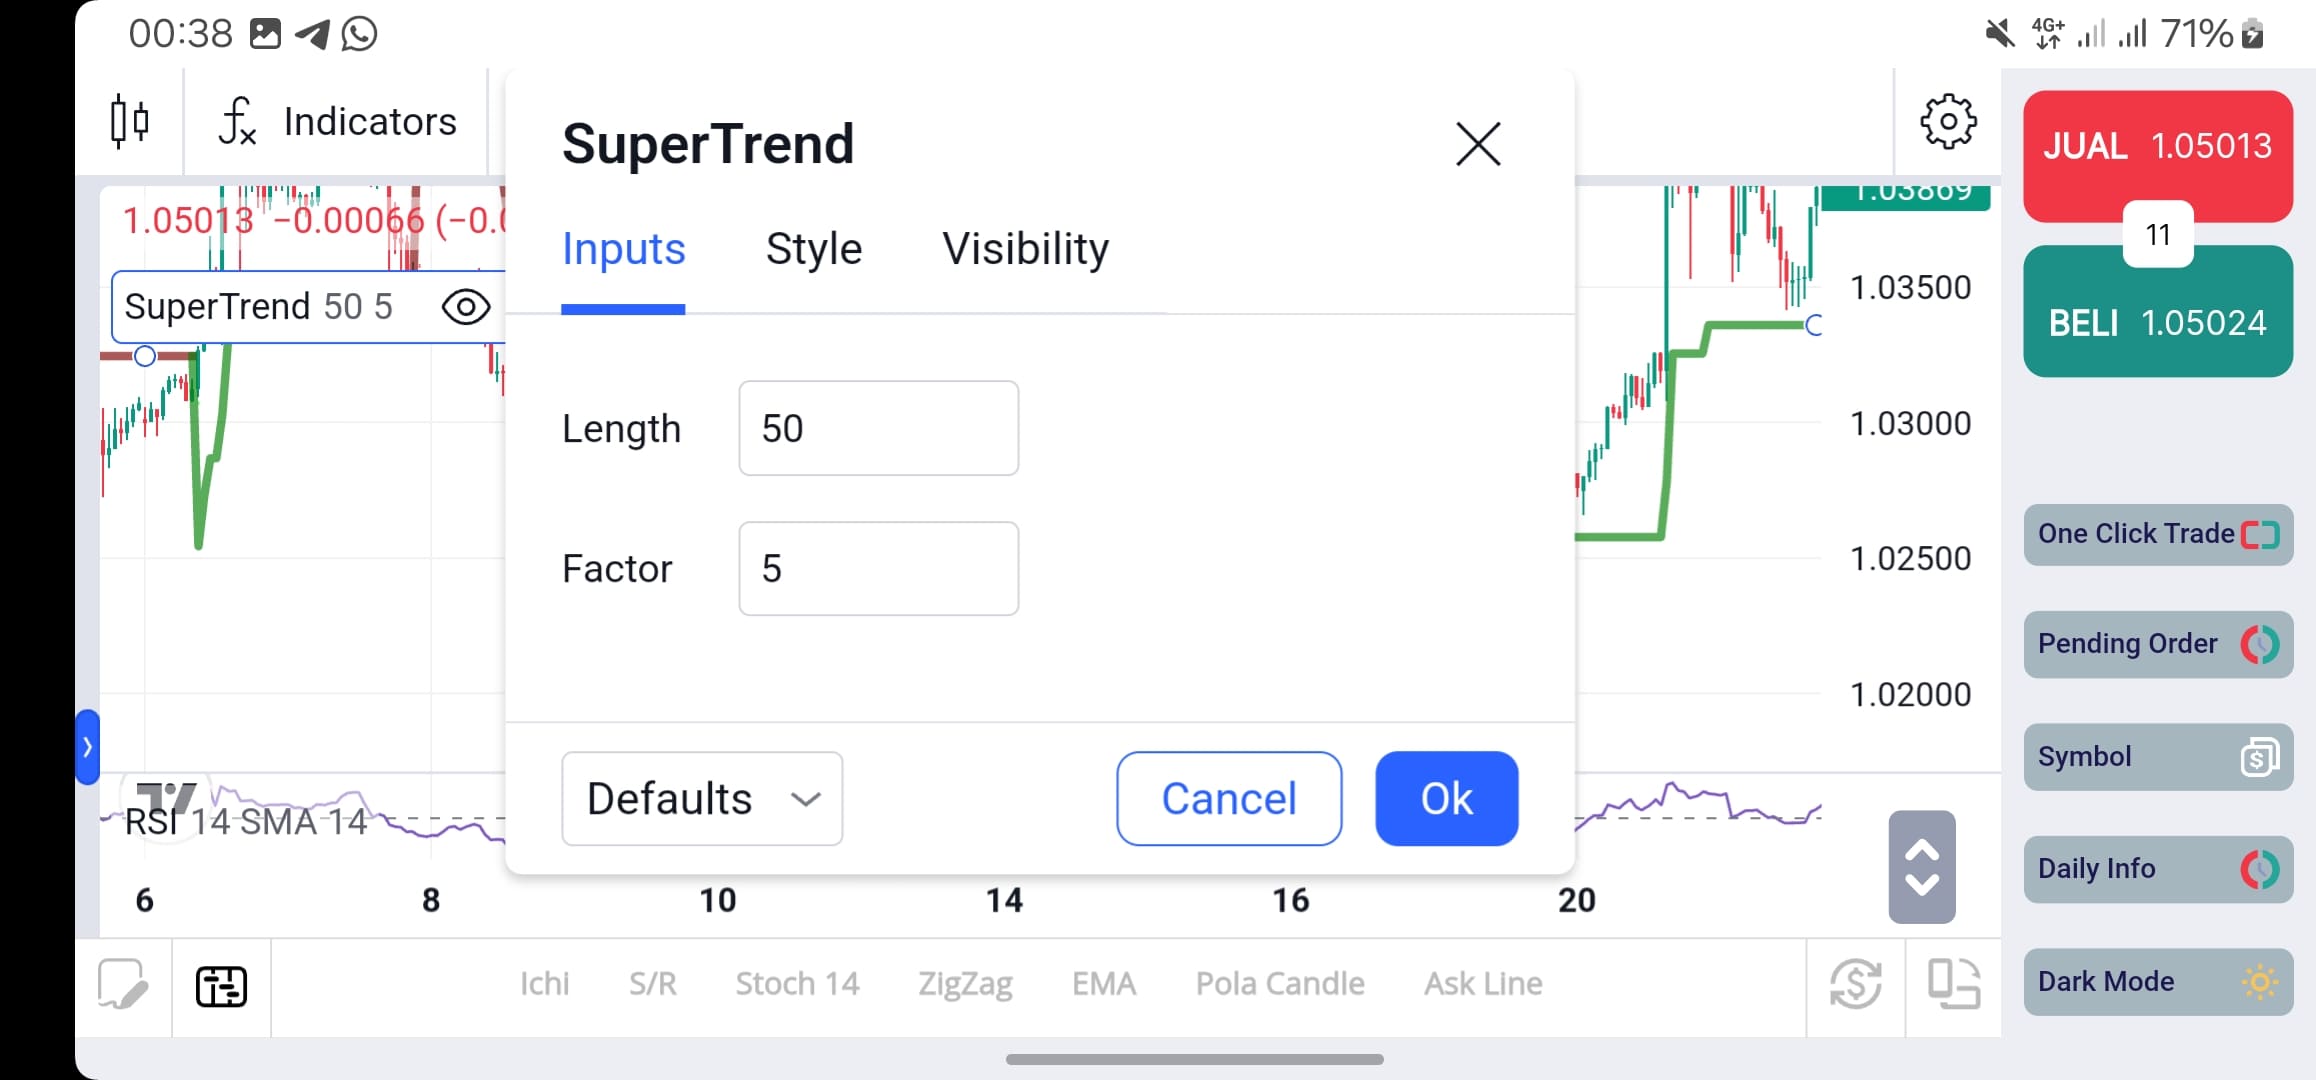Click the Length input field
Screen dimensions: 2316x1080
[878, 428]
